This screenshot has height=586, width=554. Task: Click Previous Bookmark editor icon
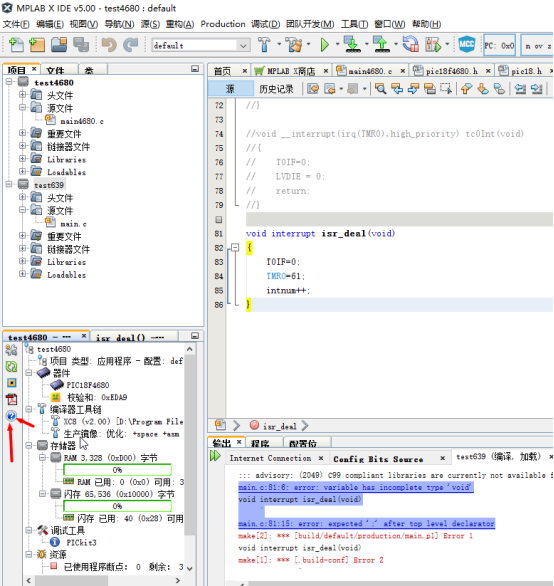point(466,89)
